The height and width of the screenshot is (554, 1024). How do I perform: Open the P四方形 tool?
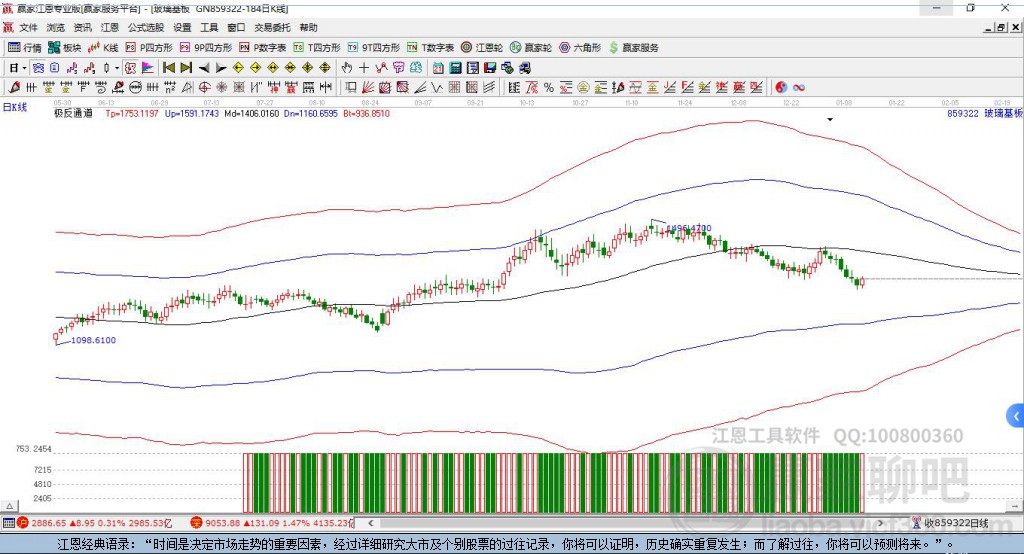(x=149, y=48)
